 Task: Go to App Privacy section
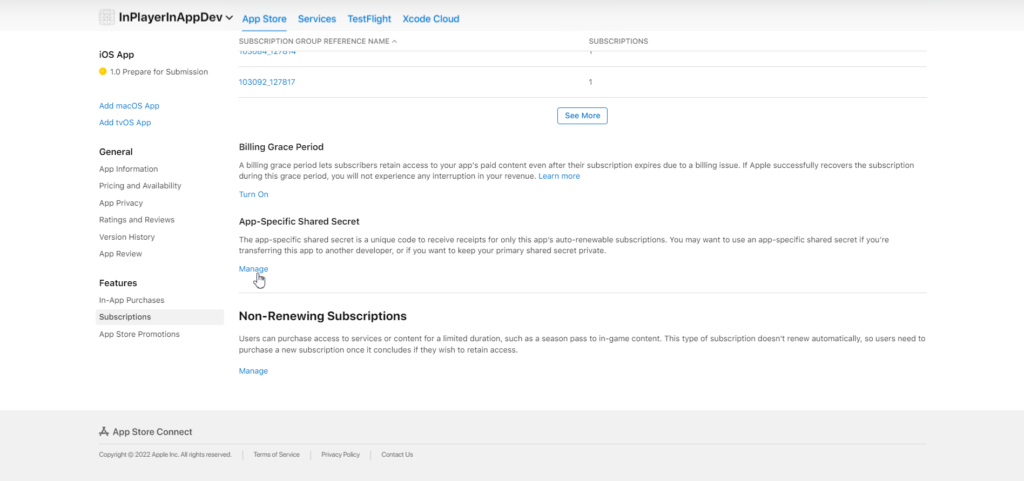click(121, 203)
